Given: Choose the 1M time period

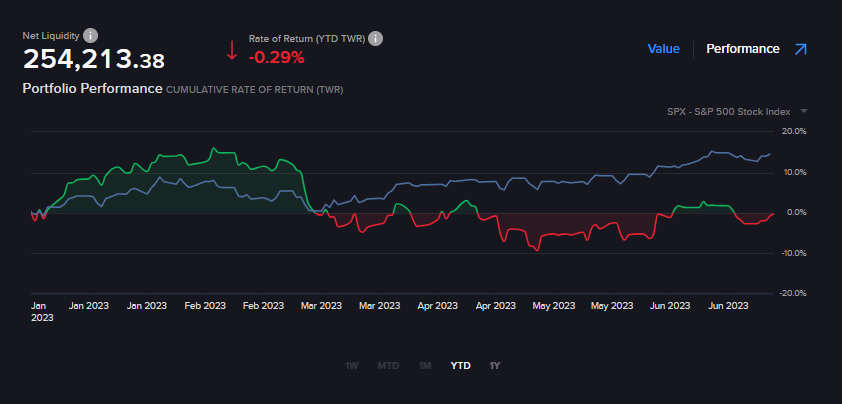Looking at the screenshot, I should (426, 366).
